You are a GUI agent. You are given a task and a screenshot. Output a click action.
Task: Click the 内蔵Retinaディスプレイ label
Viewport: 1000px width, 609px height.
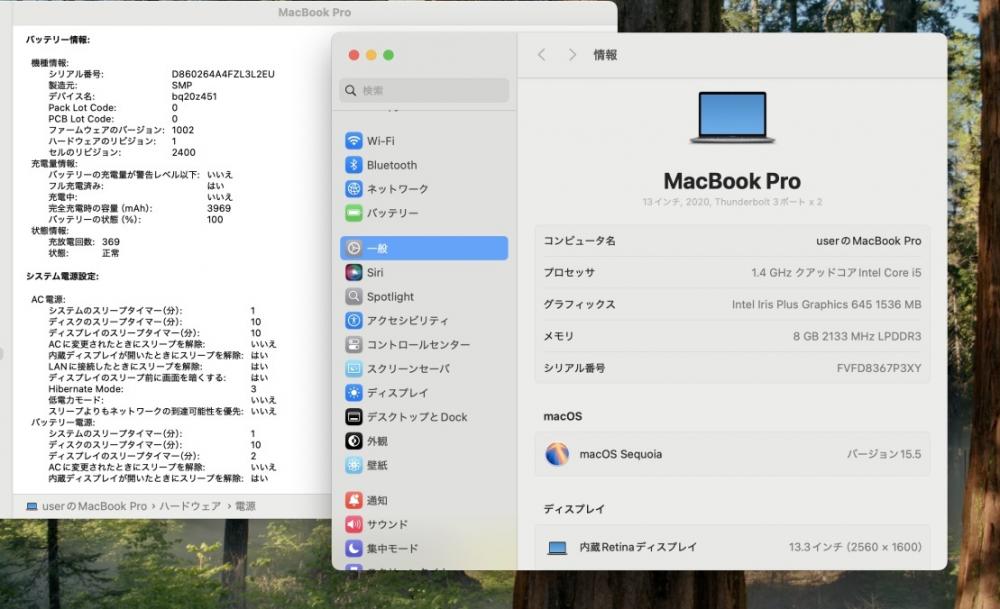638,547
